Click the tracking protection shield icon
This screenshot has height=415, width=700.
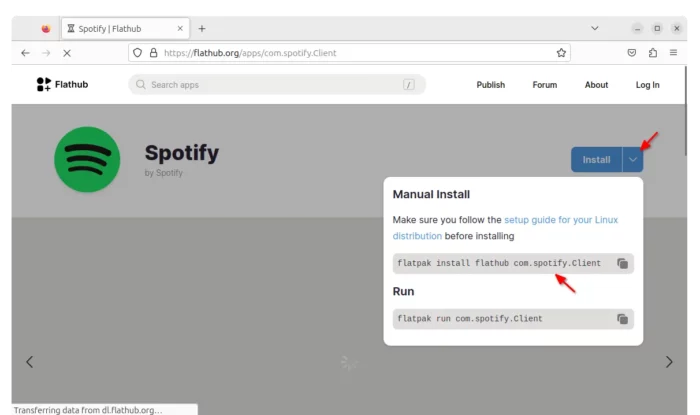[138, 53]
